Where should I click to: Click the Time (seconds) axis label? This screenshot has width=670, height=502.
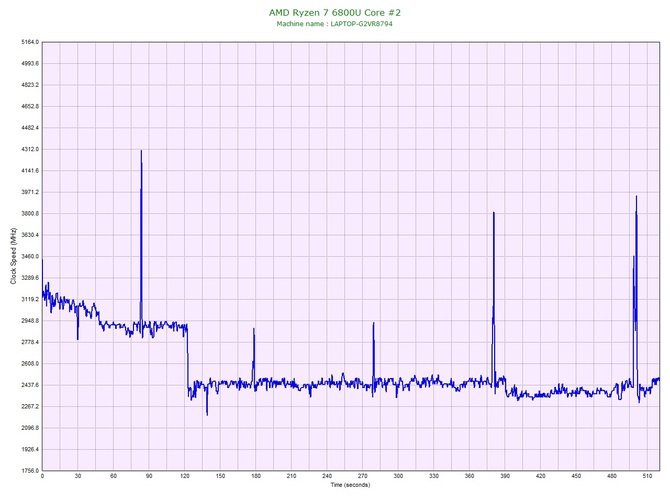coord(350,484)
